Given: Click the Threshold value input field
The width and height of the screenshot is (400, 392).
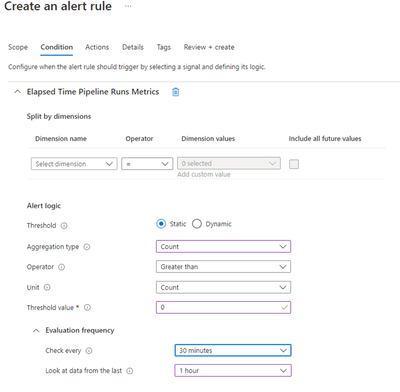Looking at the screenshot, I should click(223, 307).
